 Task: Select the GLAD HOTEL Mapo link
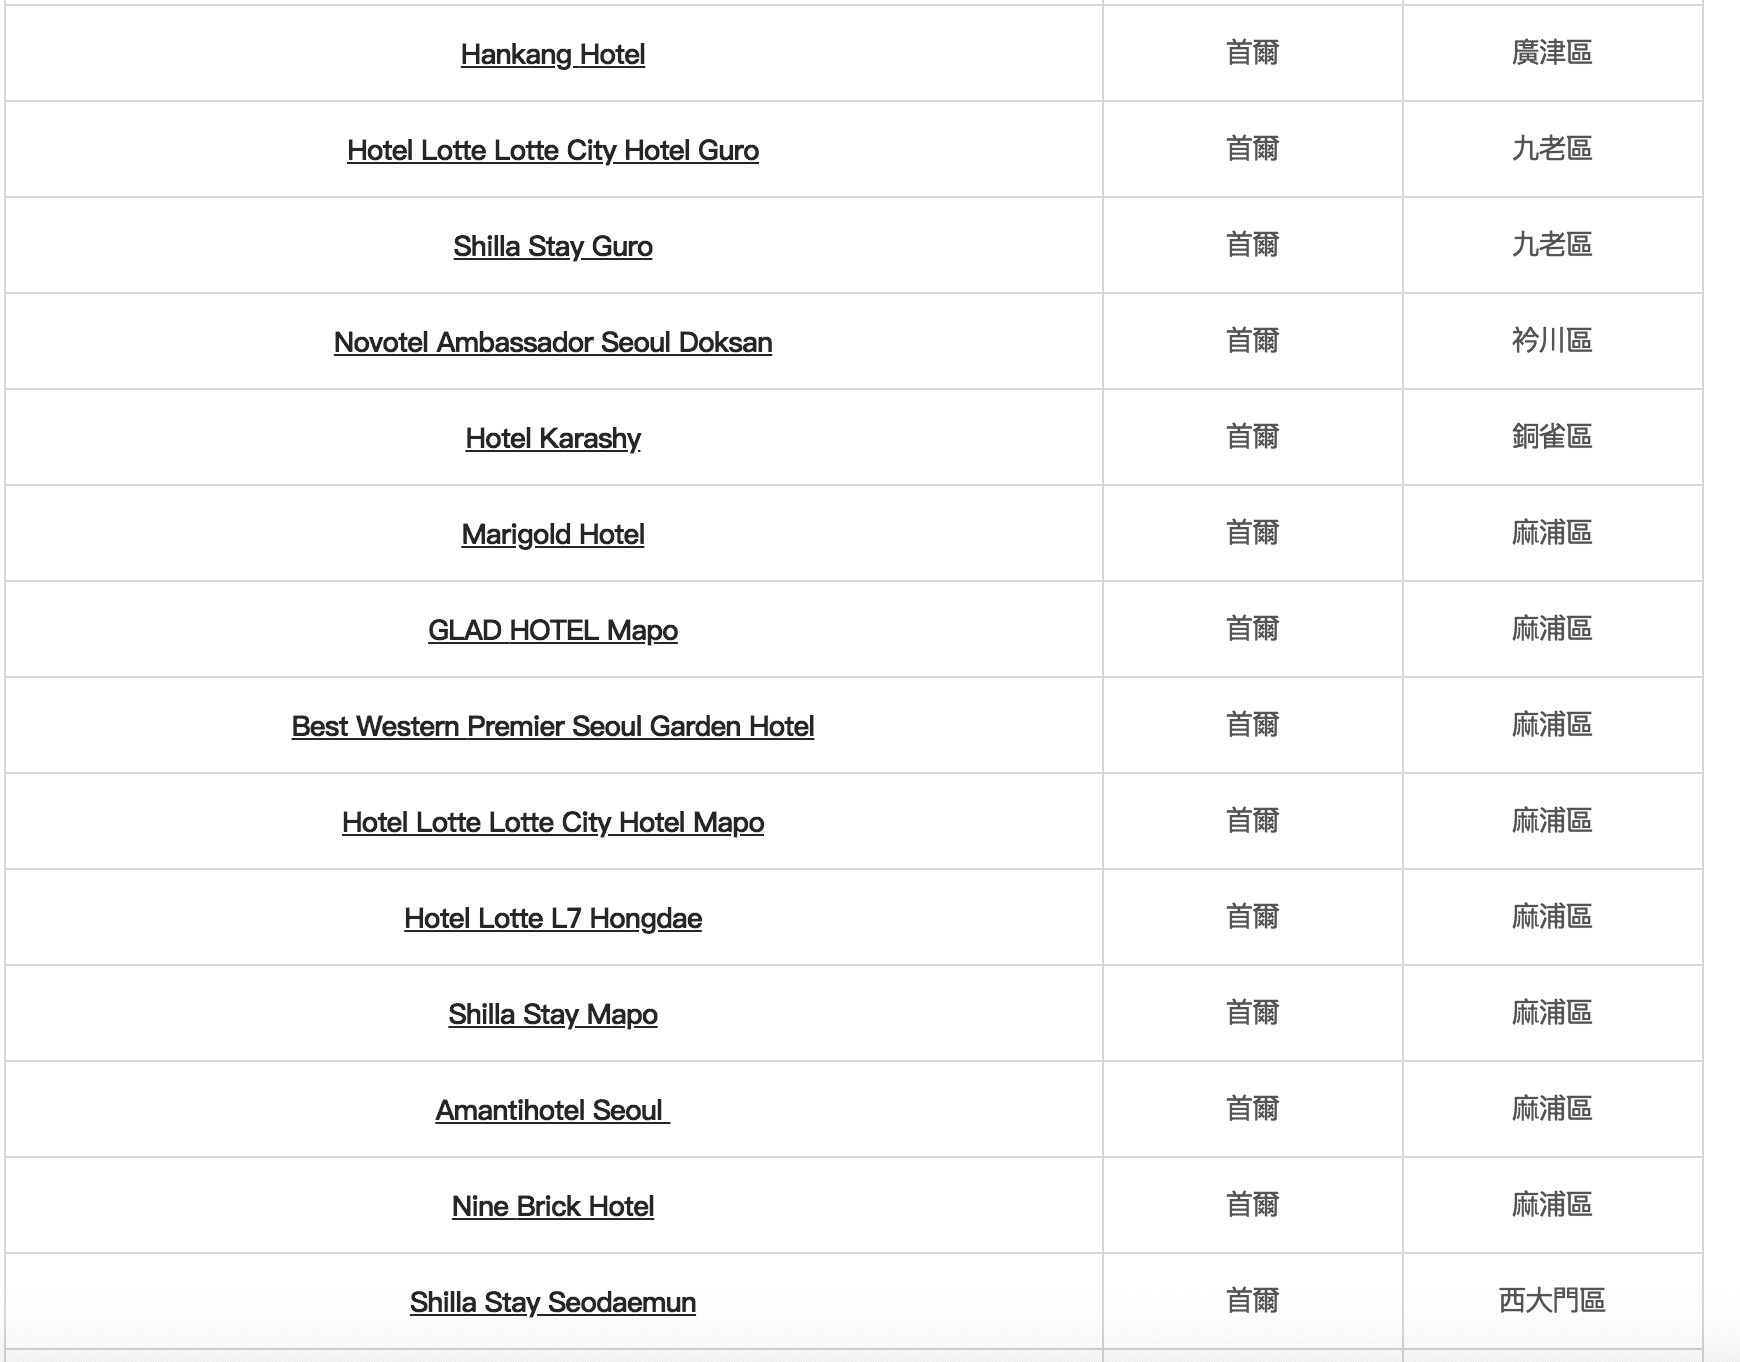click(552, 630)
